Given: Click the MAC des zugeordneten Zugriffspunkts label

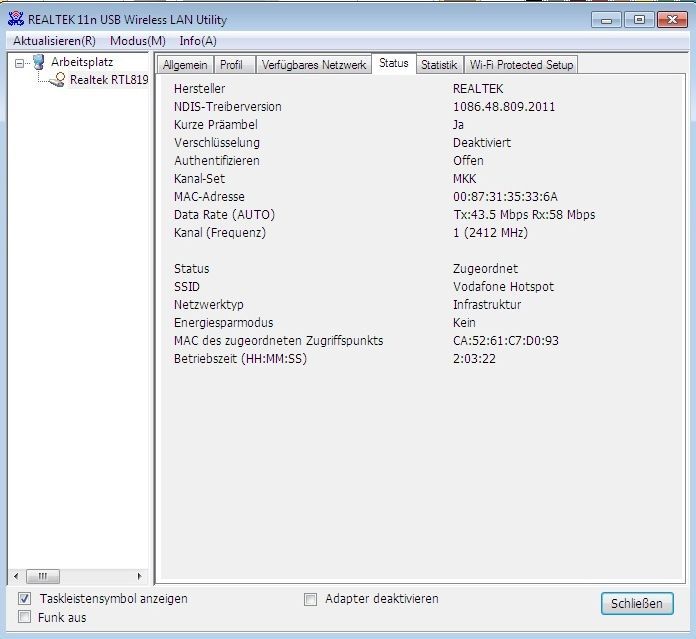Looking at the screenshot, I should tap(278, 341).
